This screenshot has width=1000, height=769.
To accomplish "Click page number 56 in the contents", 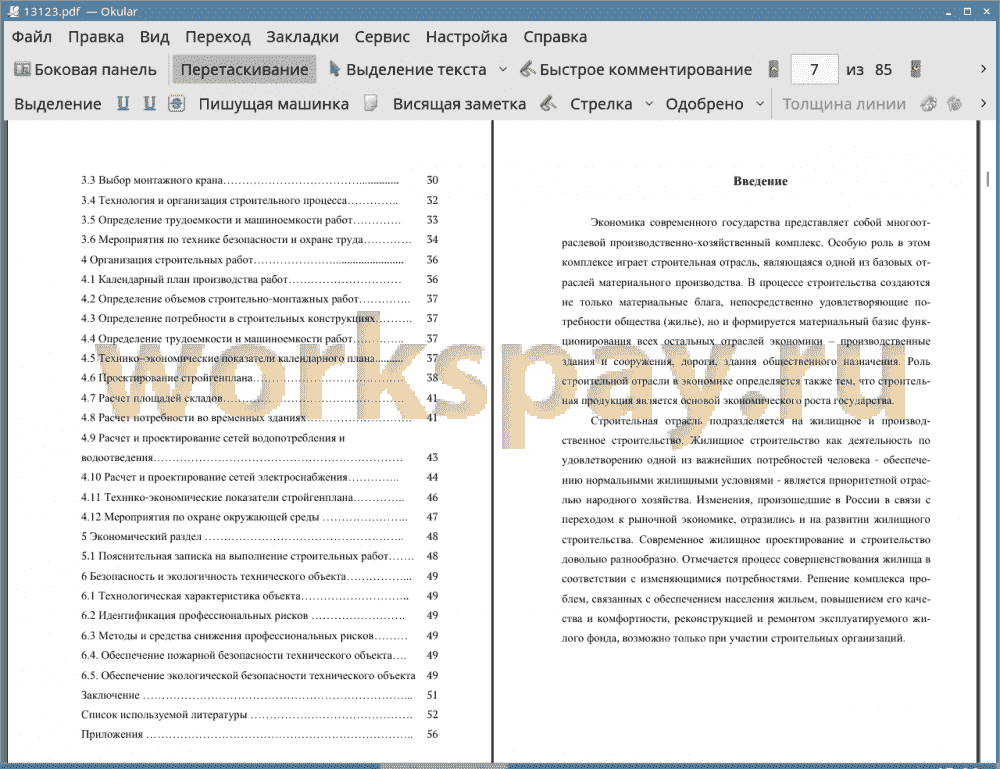I will [432, 735].
